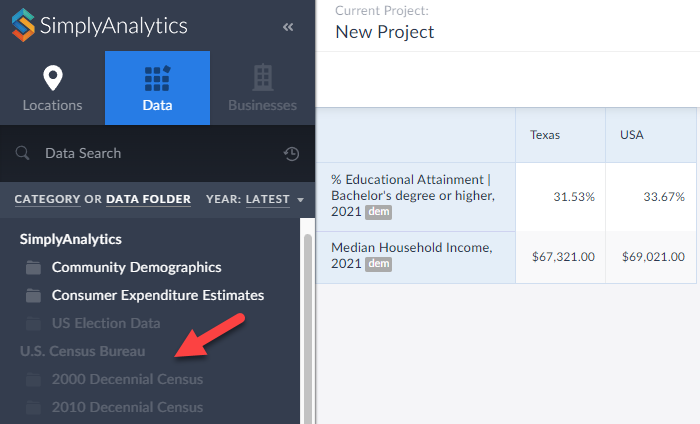Click the magnifying glass search icon
The width and height of the screenshot is (700, 424).
22,153
